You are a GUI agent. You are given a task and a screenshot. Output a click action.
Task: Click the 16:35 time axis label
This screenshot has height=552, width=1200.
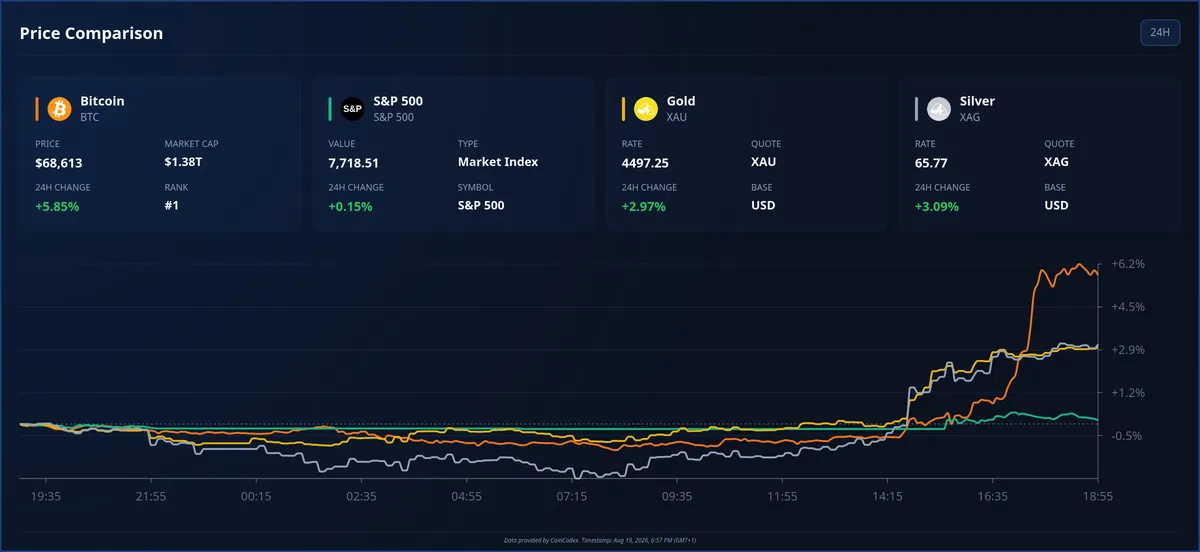coord(993,496)
